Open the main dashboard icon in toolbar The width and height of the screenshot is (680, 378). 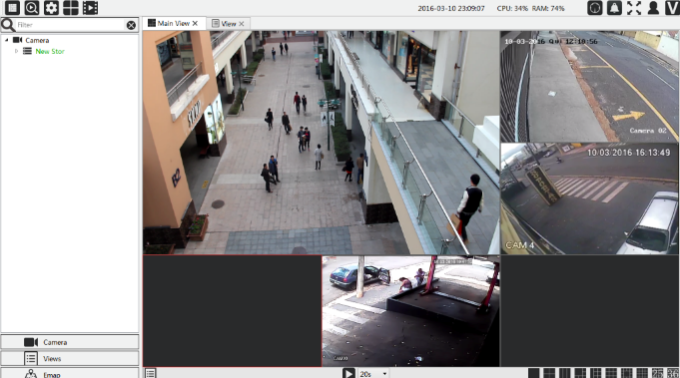(x=12, y=7)
